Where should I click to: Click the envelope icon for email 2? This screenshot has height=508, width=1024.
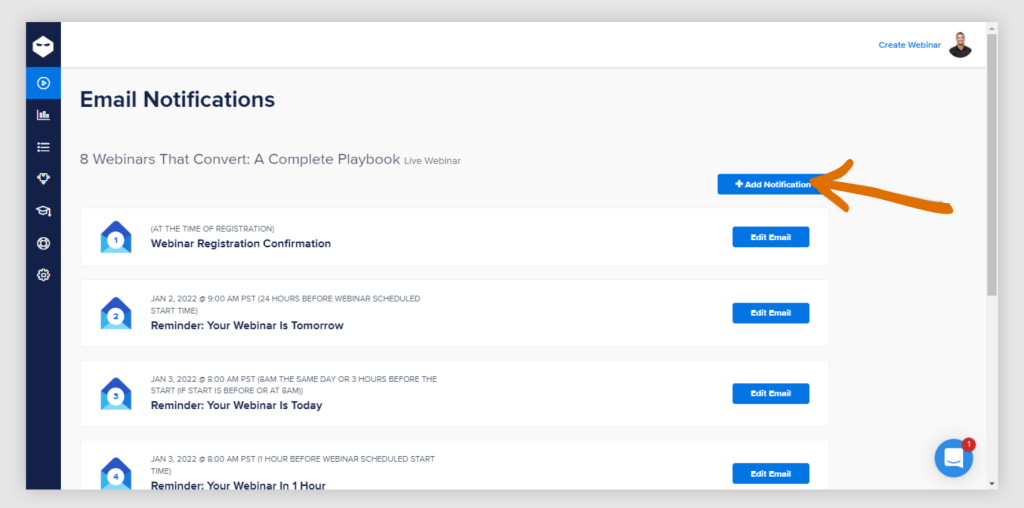(116, 313)
